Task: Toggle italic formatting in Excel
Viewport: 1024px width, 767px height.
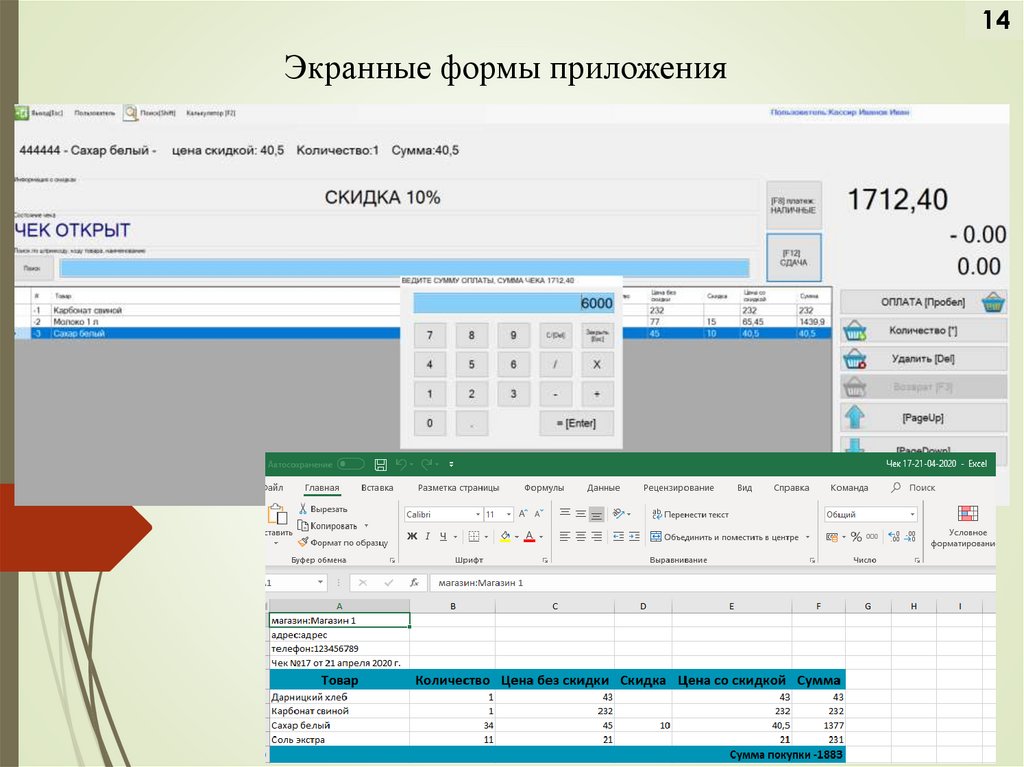Action: (x=428, y=536)
